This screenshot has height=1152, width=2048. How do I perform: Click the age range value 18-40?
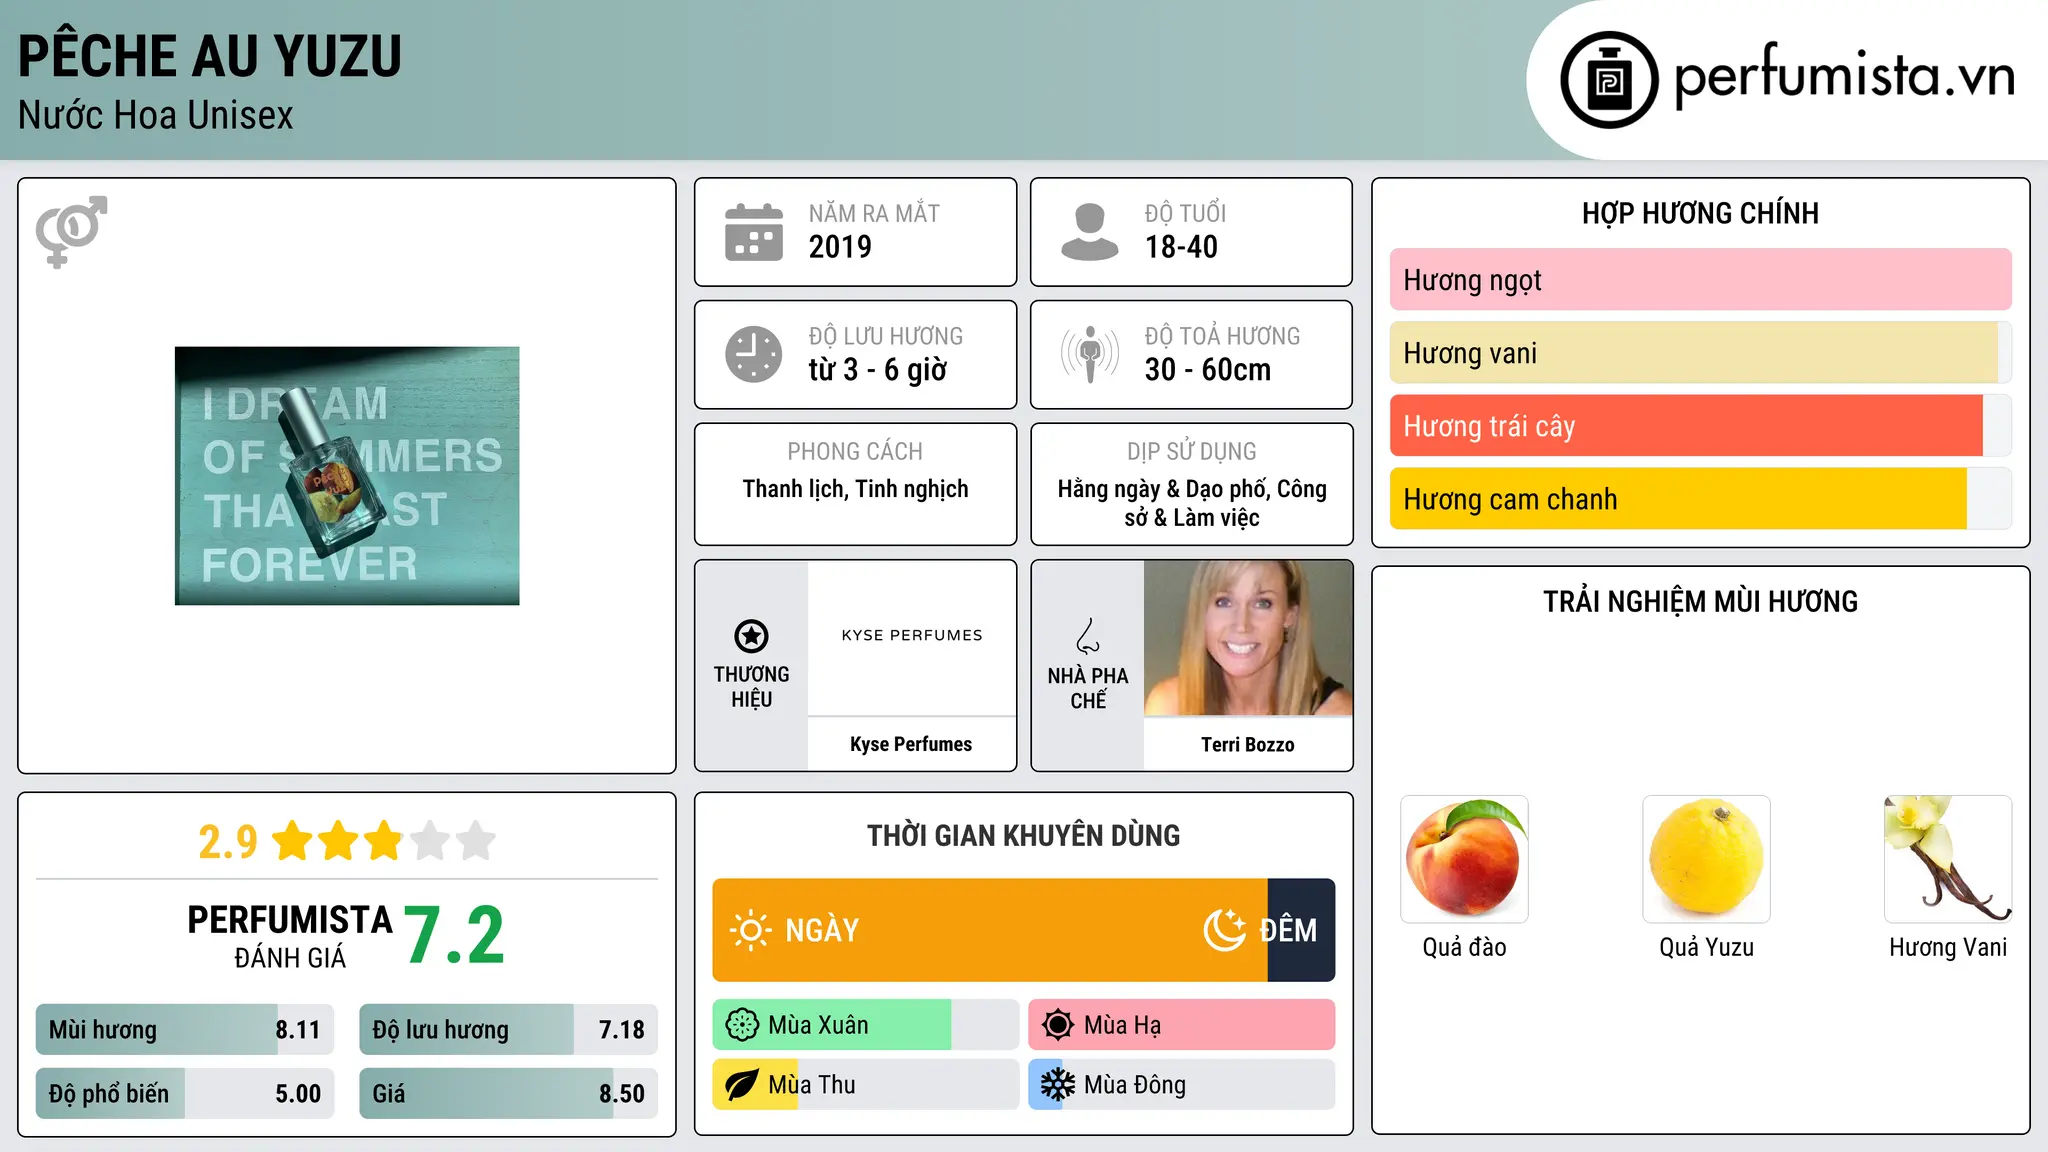[x=1181, y=247]
